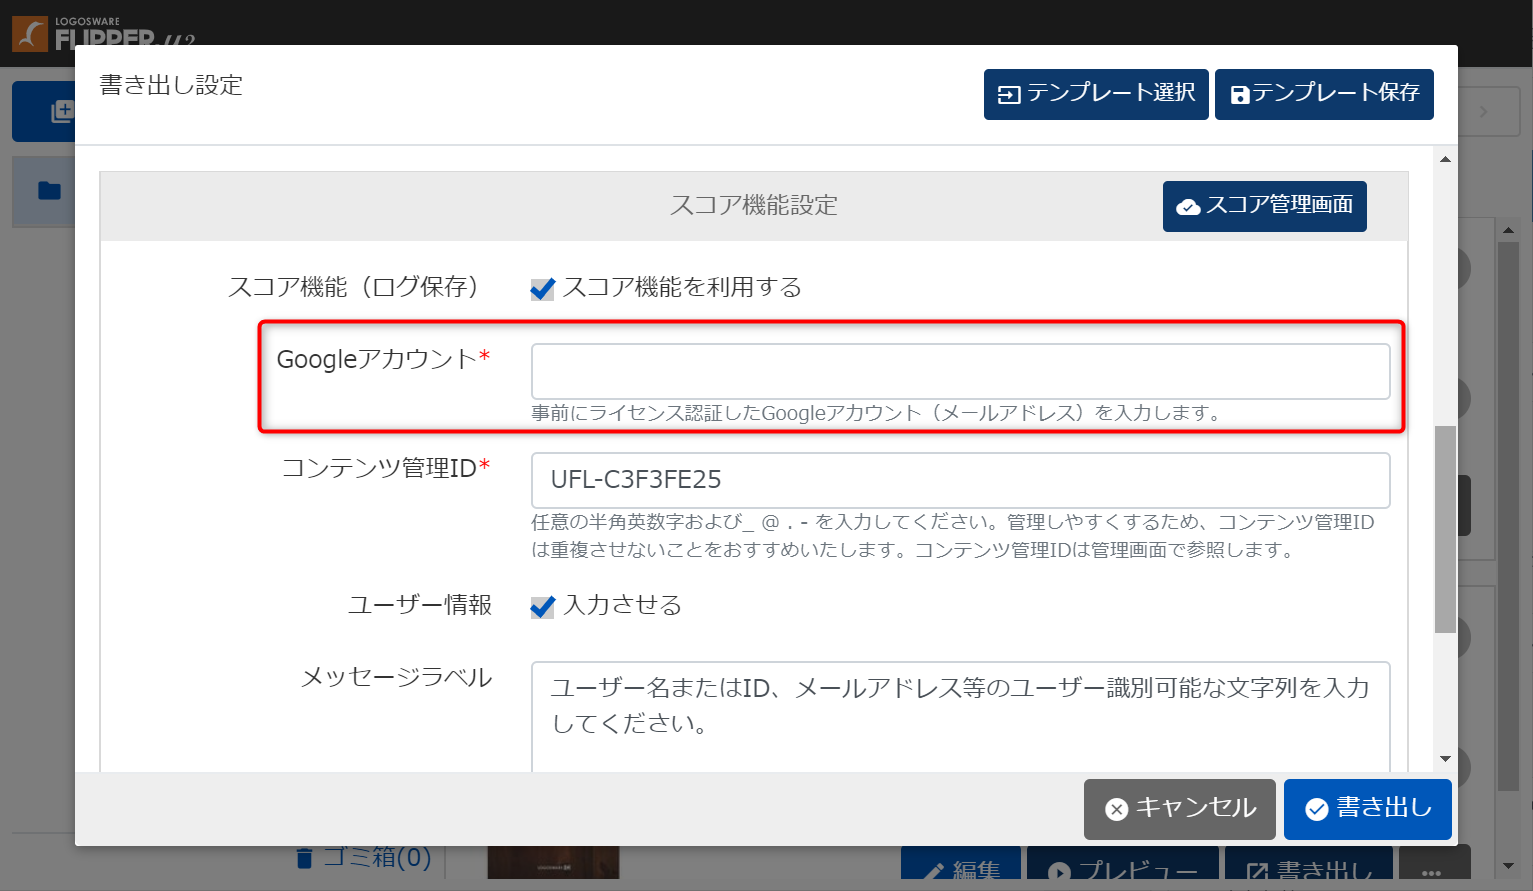Click the Google account hint text 事前にライセンス認証
1533x891 pixels.
point(877,413)
